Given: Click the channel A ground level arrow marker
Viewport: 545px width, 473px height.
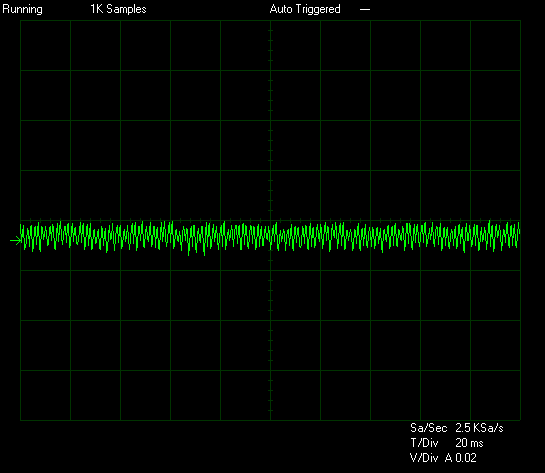Looking at the screenshot, I should [16, 240].
